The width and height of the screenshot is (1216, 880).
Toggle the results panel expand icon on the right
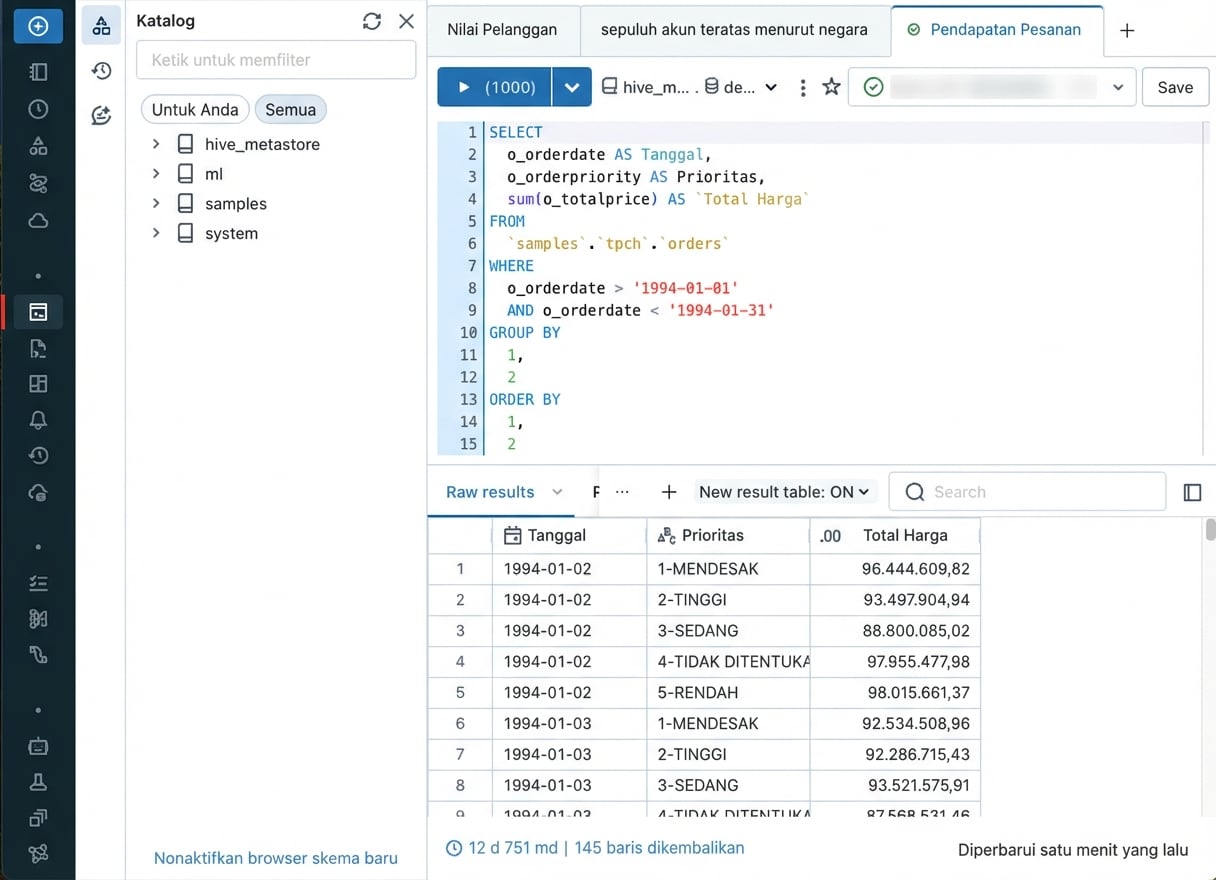point(1191,491)
